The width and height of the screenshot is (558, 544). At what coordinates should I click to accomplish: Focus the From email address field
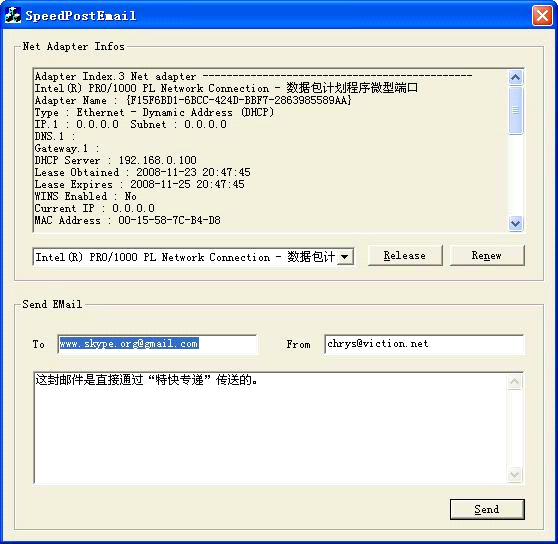tap(424, 344)
